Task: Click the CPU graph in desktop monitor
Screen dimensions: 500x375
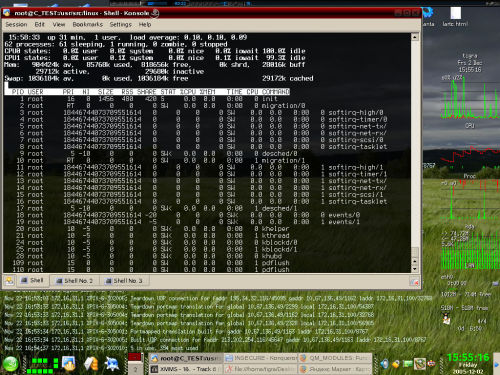Action: point(470,99)
